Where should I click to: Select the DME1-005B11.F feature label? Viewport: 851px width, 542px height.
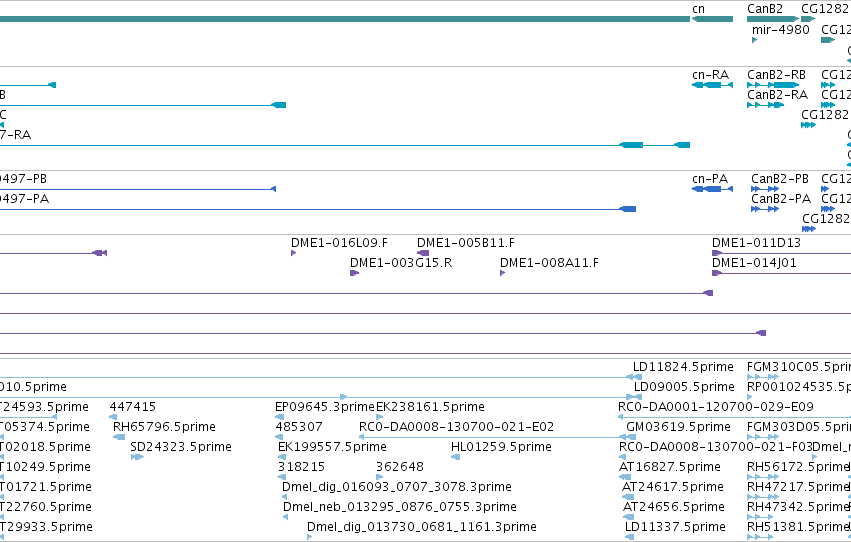(466, 243)
